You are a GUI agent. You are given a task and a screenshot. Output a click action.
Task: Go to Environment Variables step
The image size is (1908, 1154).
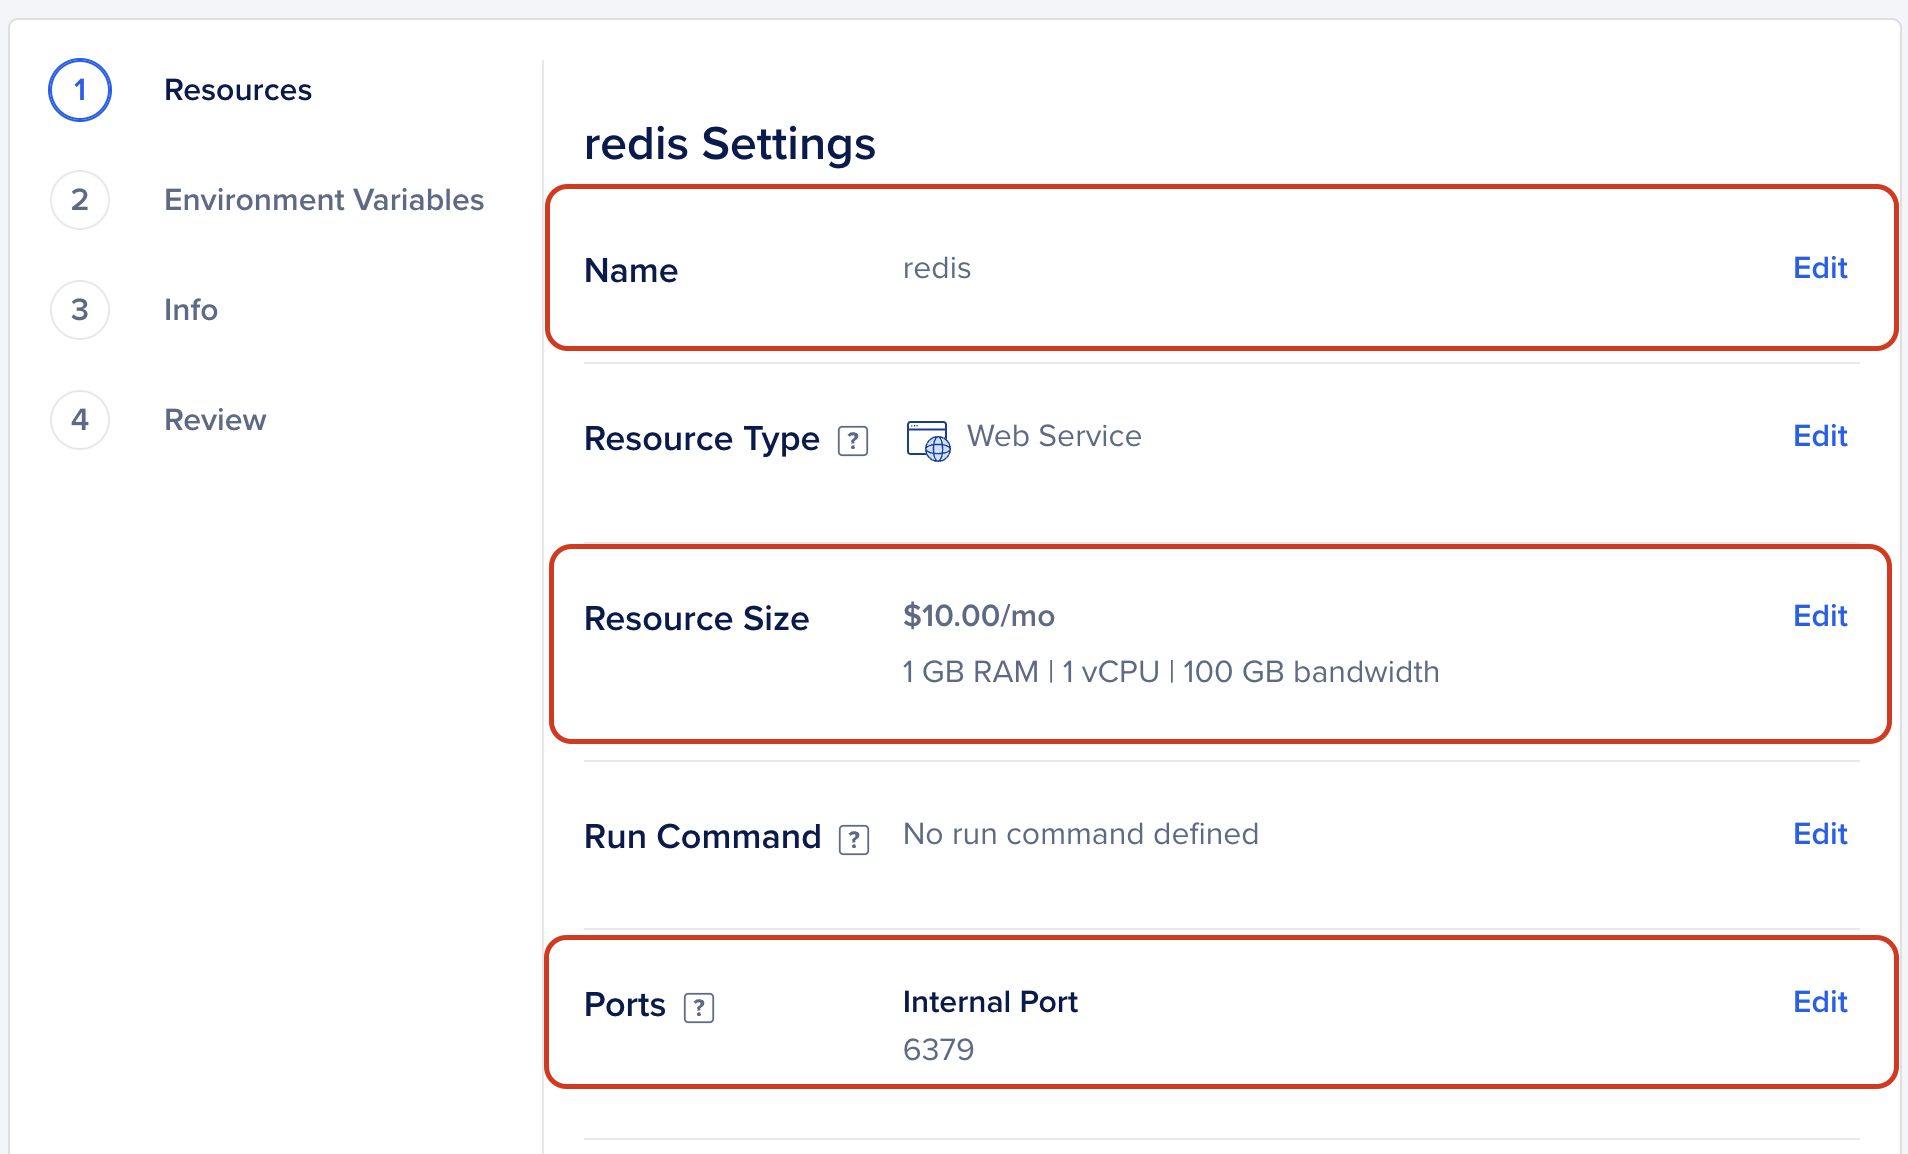pyautogui.click(x=324, y=200)
